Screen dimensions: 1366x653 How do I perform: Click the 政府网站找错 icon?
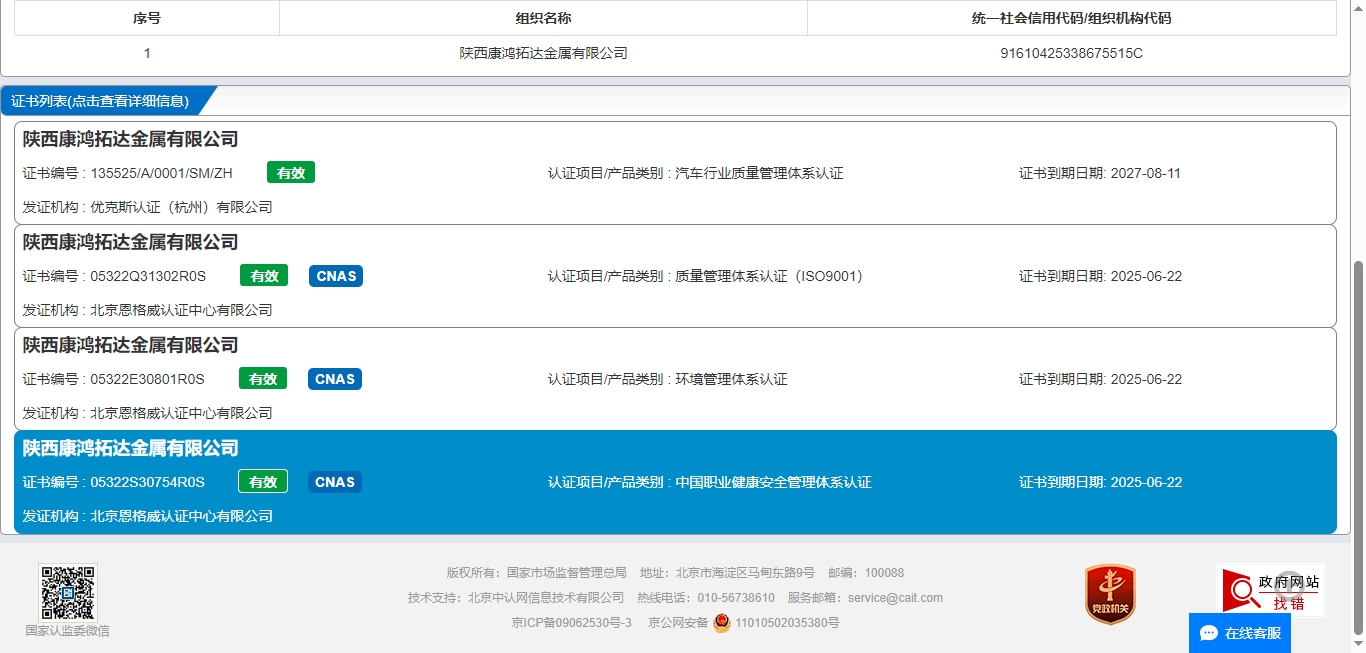[1270, 590]
